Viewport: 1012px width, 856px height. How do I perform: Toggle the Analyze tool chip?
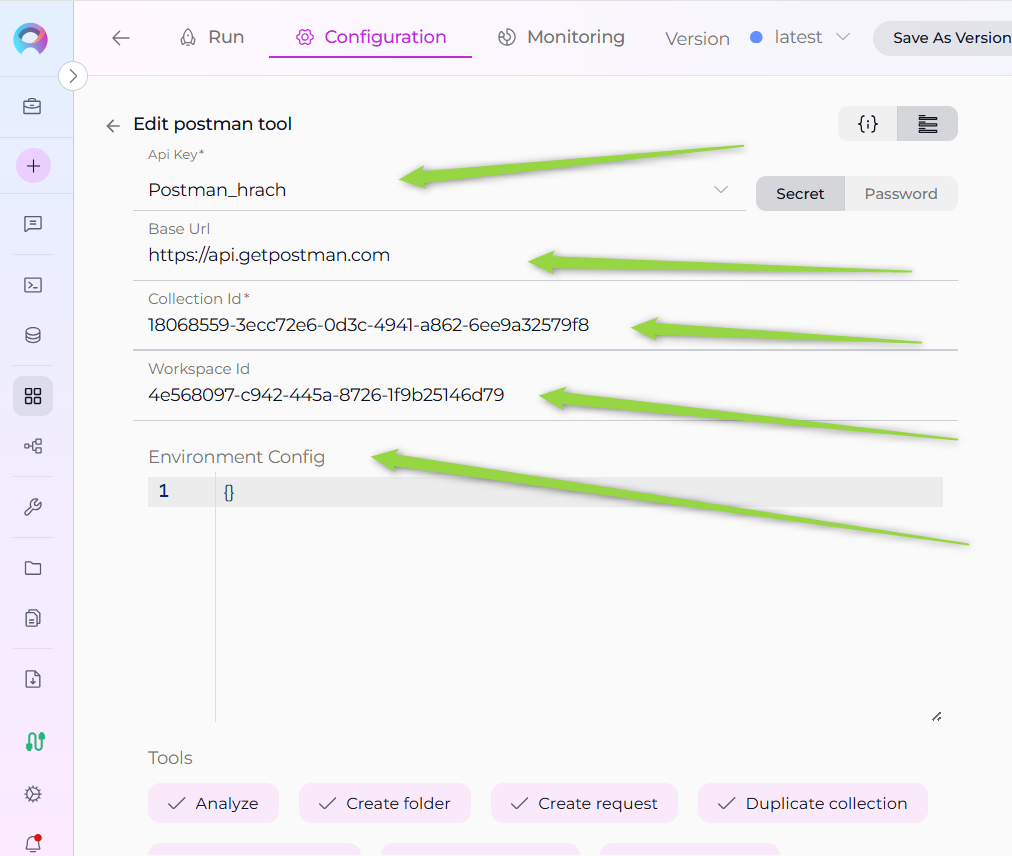(x=214, y=803)
